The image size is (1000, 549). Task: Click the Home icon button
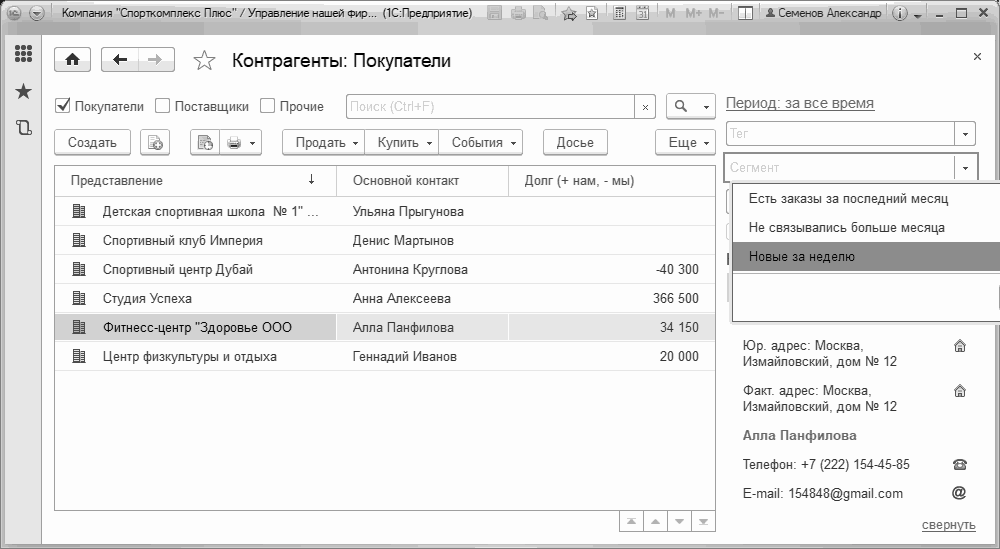point(71,60)
